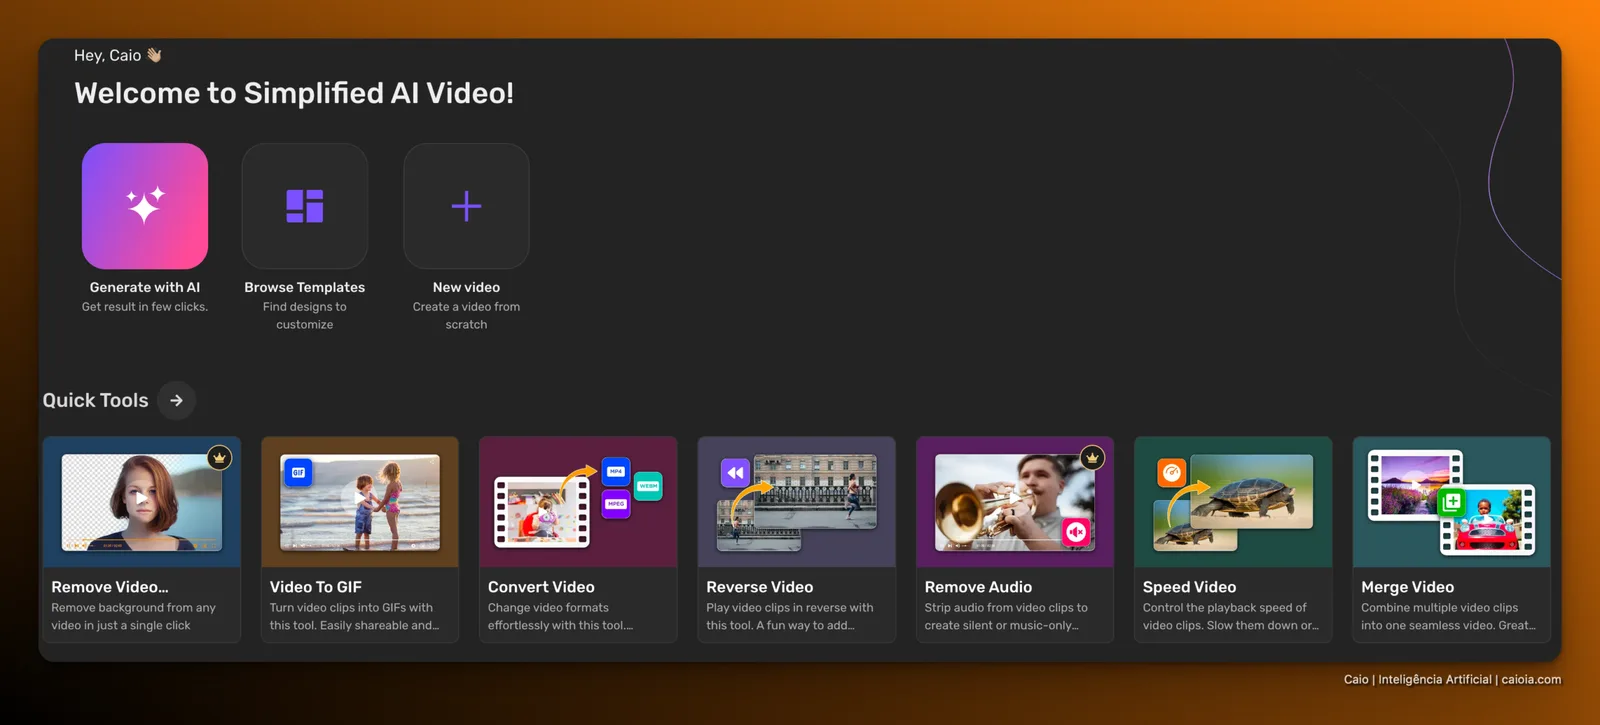The height and width of the screenshot is (725, 1600).
Task: Click the MP4 format badge on Convert Video
Action: (x=616, y=471)
